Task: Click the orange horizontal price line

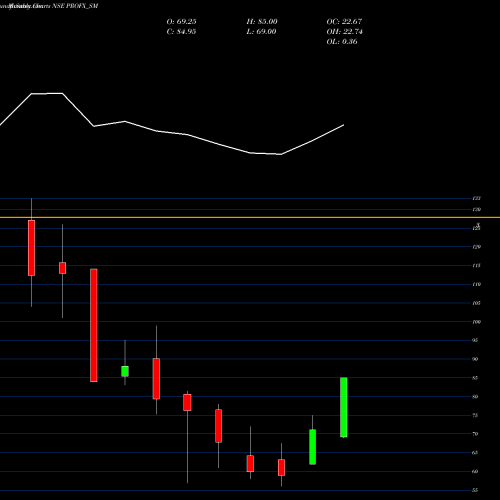Action: pos(250,217)
